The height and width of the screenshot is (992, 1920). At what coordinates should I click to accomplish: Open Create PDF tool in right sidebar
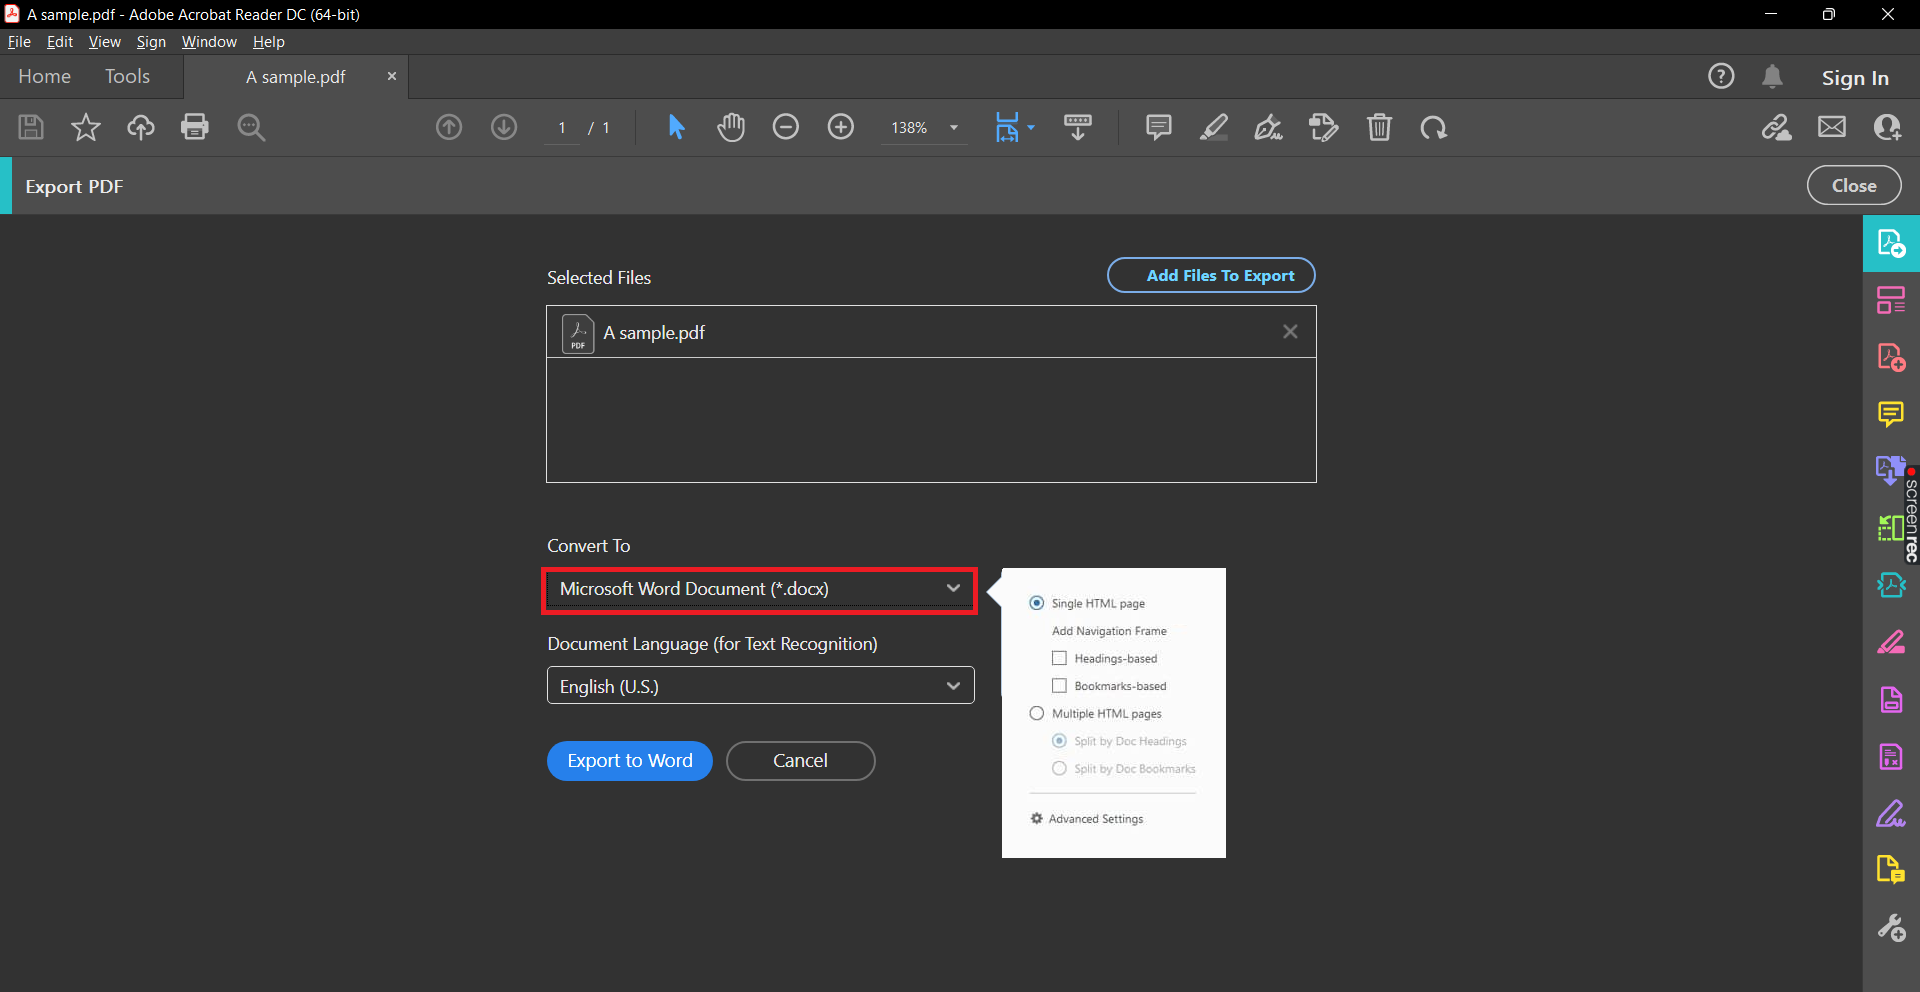click(1891, 357)
